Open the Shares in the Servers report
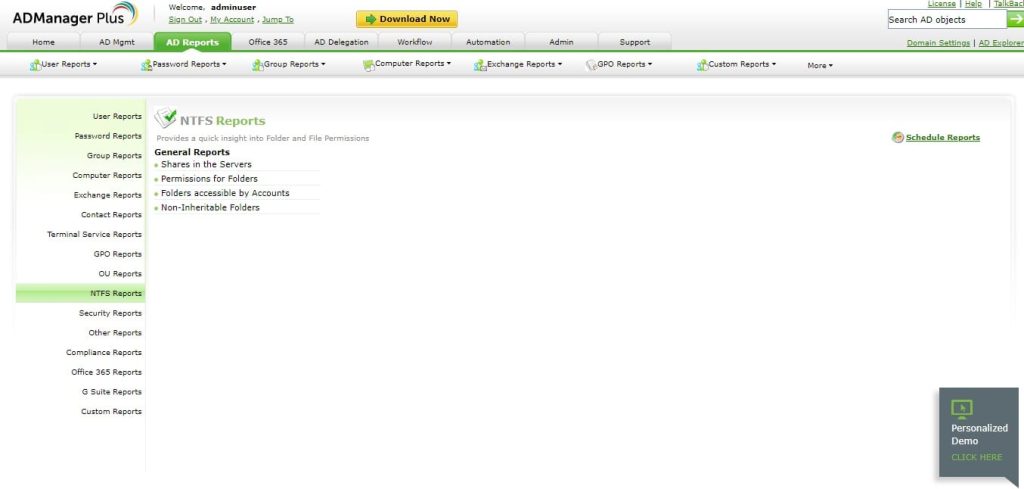The height and width of the screenshot is (489, 1024). 206,164
